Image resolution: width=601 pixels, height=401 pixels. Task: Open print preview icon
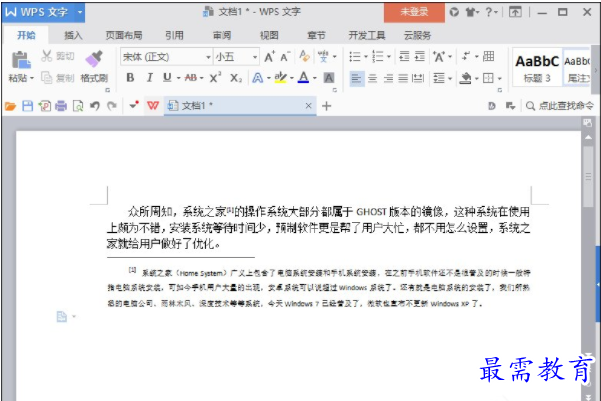pyautogui.click(x=78, y=106)
